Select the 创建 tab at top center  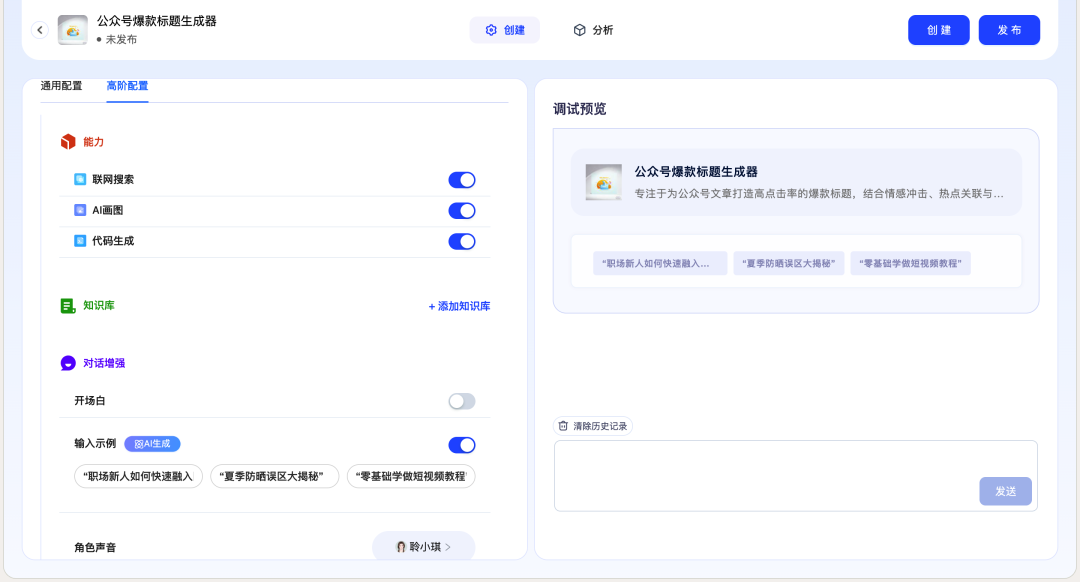pyautogui.click(x=504, y=29)
